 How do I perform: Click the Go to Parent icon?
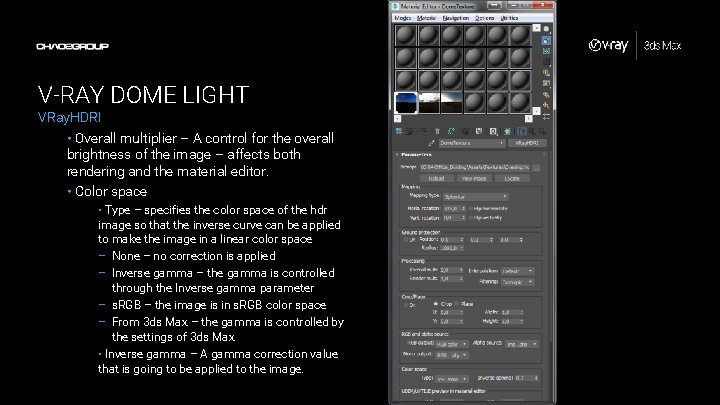532,132
